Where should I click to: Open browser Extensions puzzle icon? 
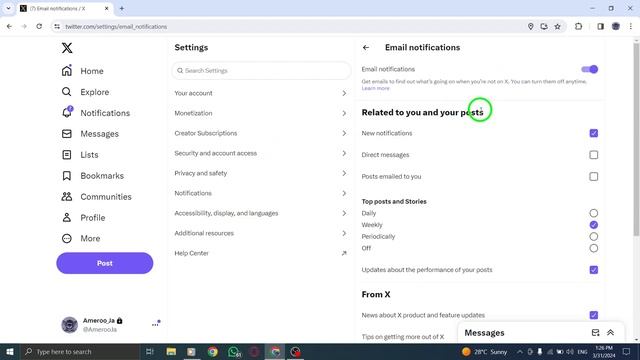(578, 27)
